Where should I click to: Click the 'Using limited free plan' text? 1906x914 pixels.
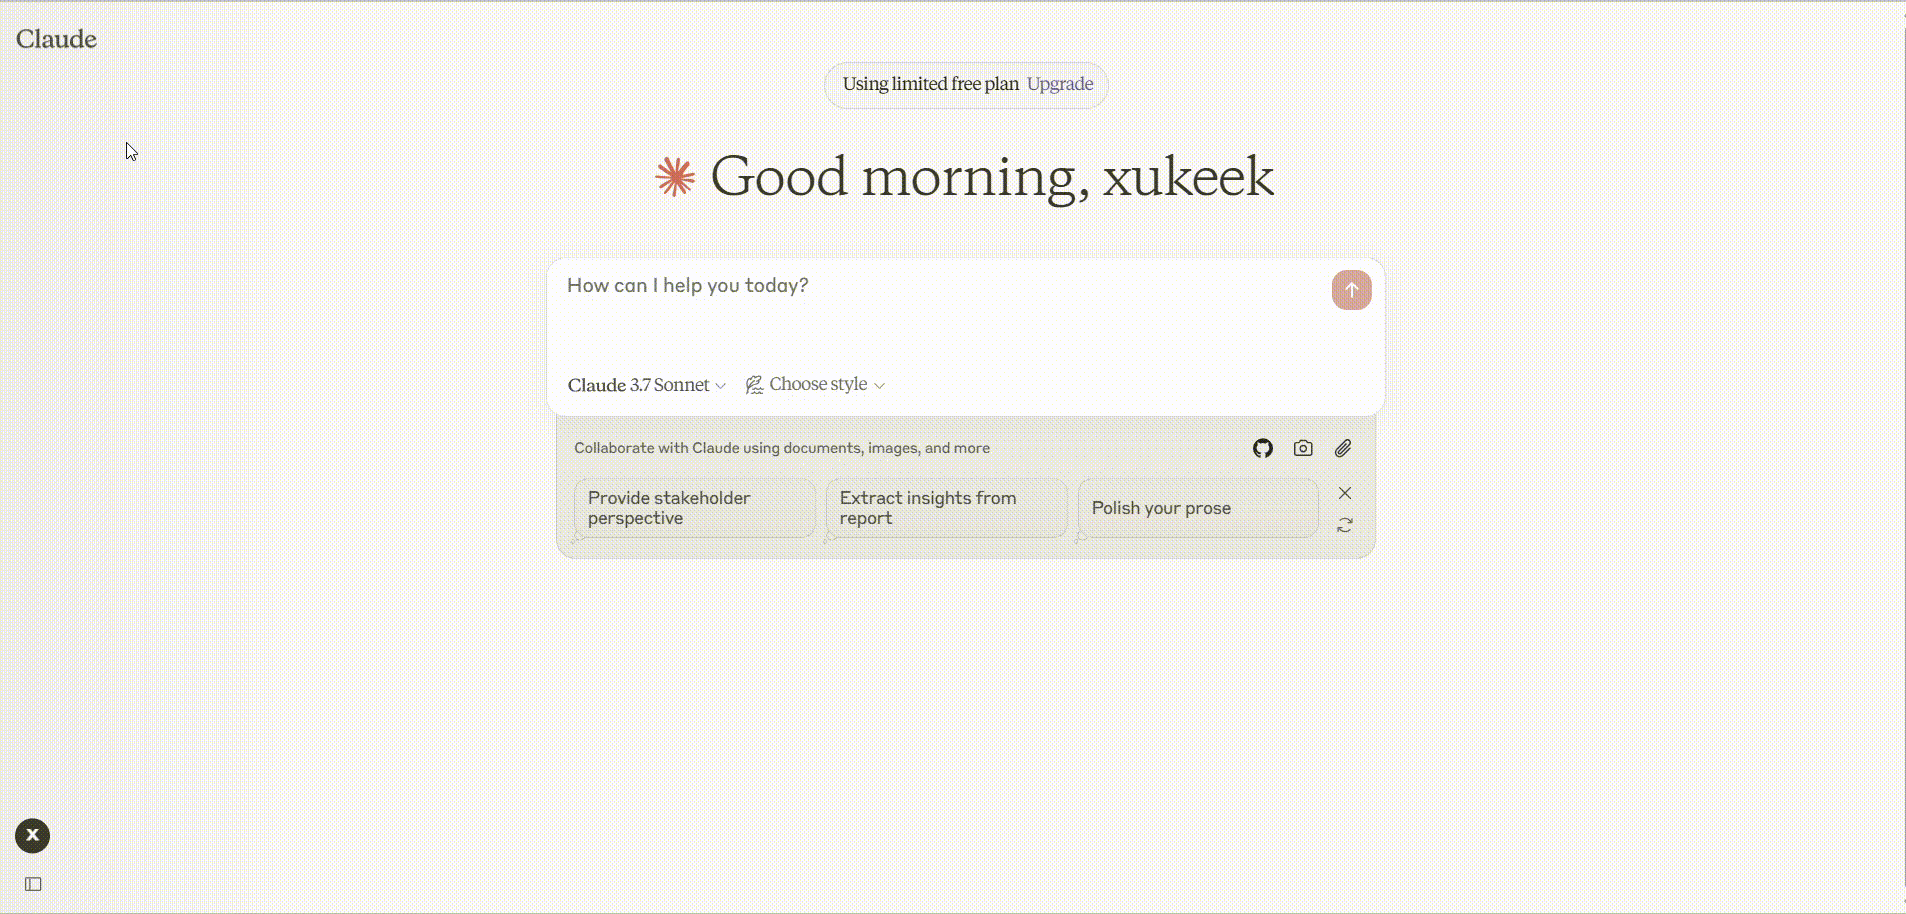click(x=931, y=84)
